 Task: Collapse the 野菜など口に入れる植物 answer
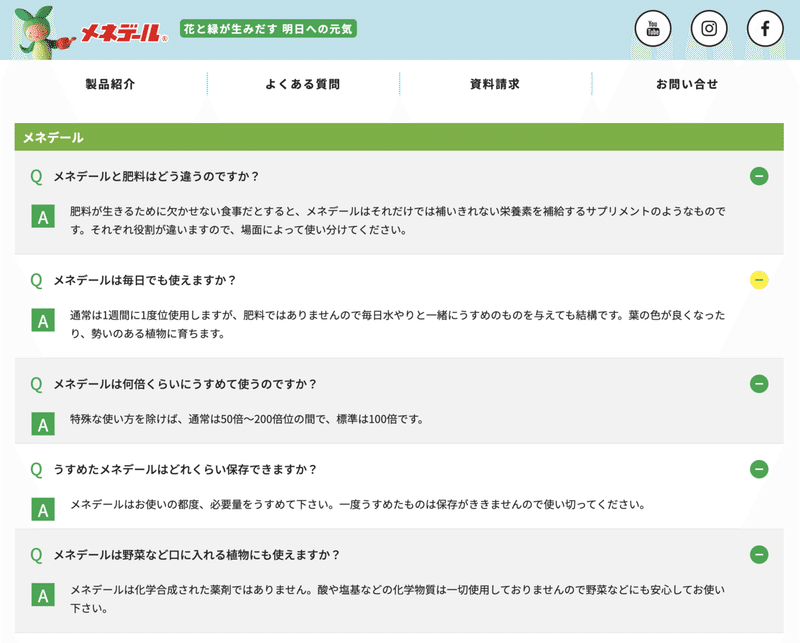coord(759,554)
